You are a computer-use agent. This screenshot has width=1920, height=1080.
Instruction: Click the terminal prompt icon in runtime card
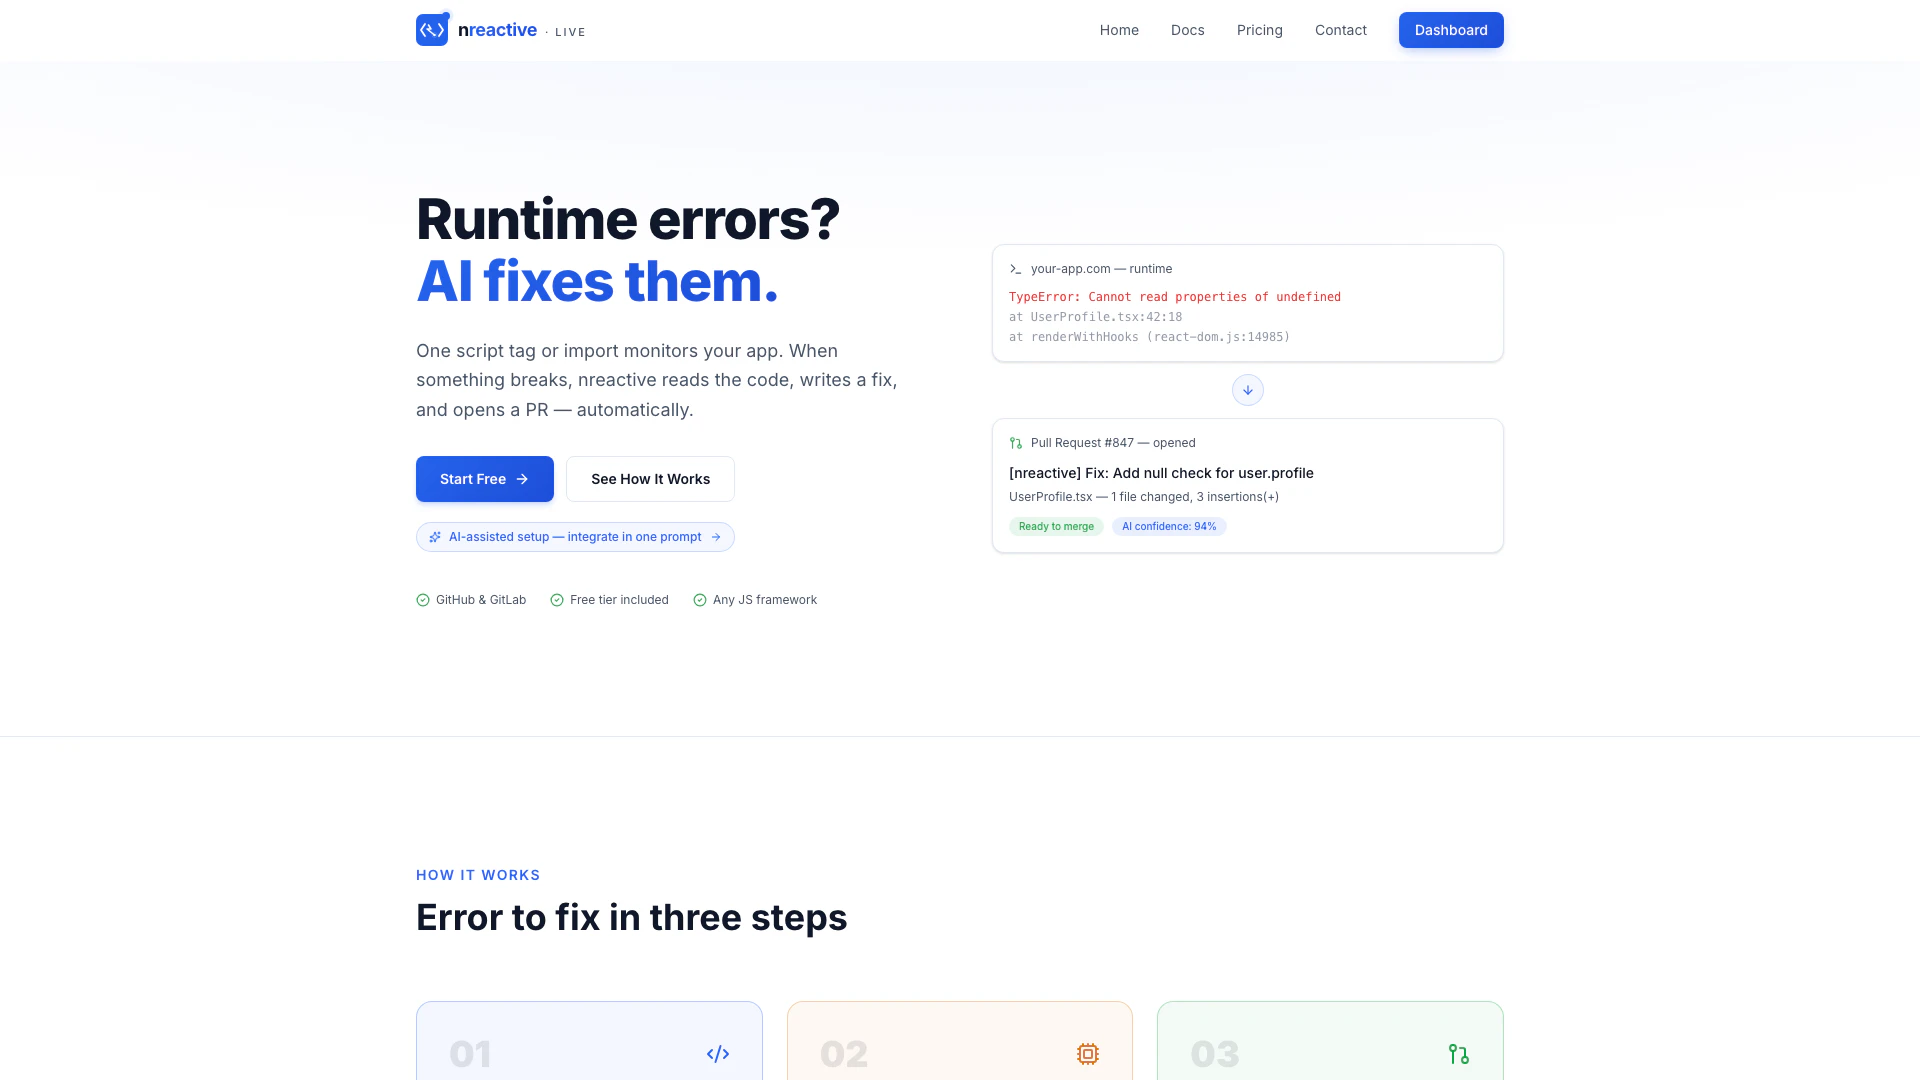1015,269
